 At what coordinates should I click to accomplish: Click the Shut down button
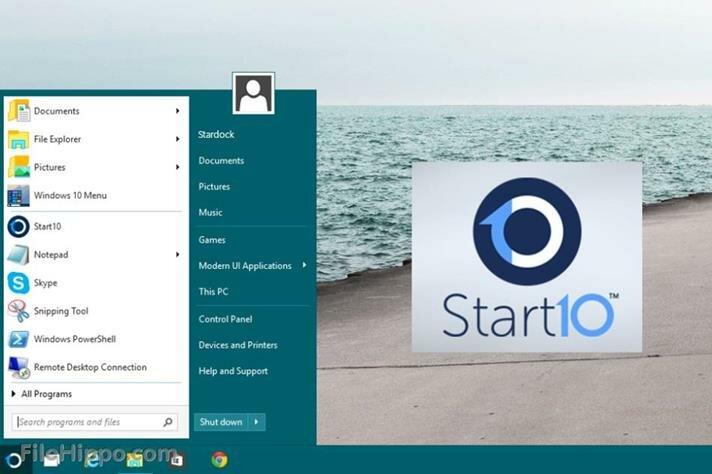221,422
